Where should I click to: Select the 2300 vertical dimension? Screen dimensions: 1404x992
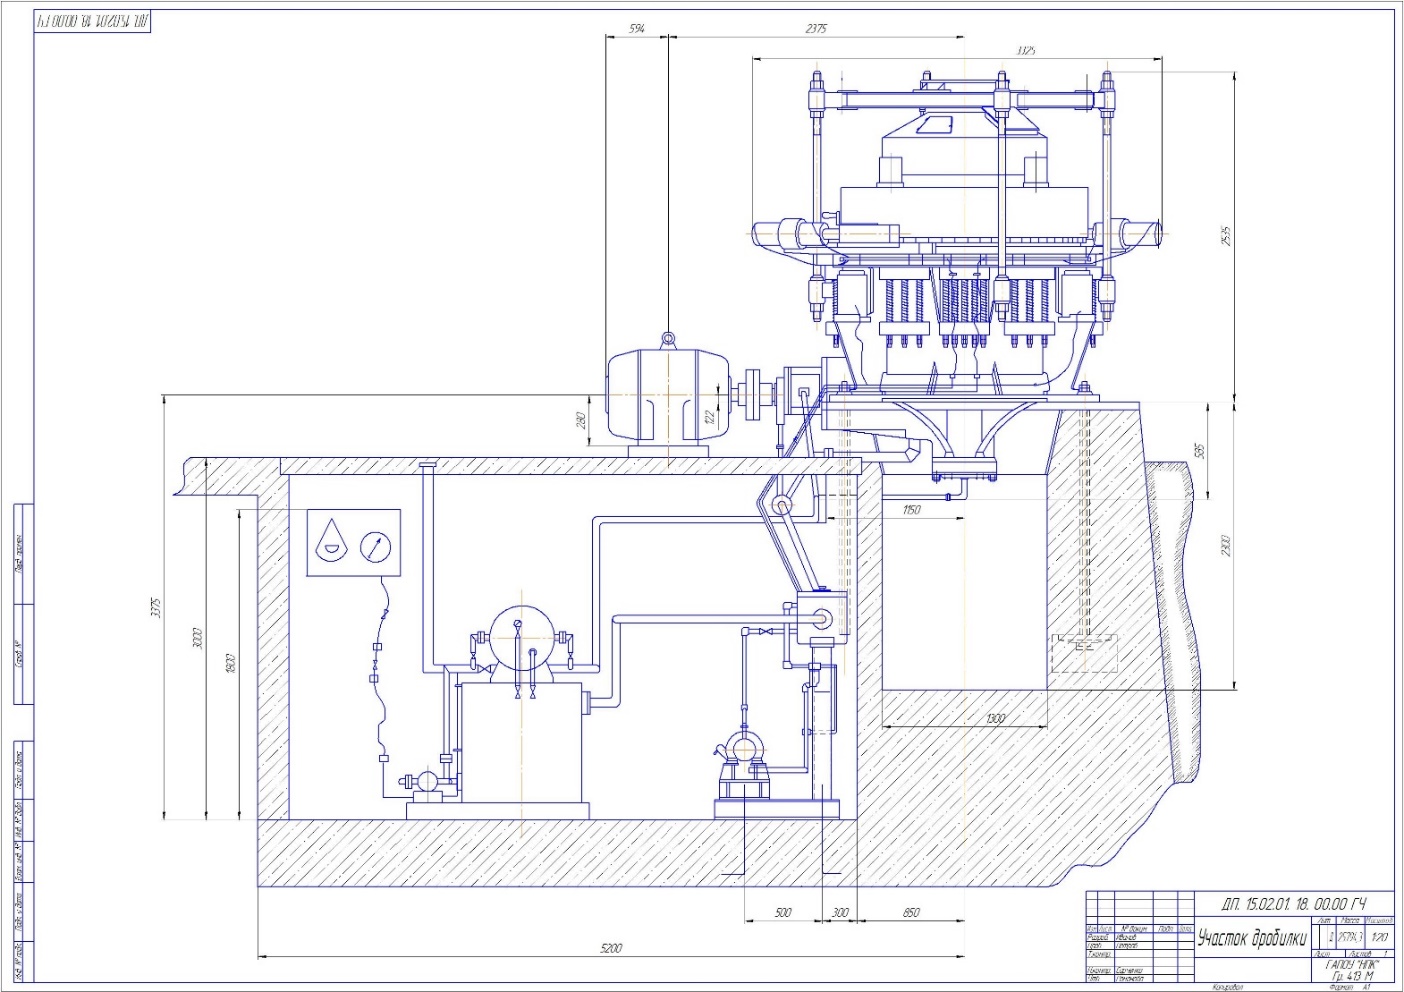(x=1226, y=546)
